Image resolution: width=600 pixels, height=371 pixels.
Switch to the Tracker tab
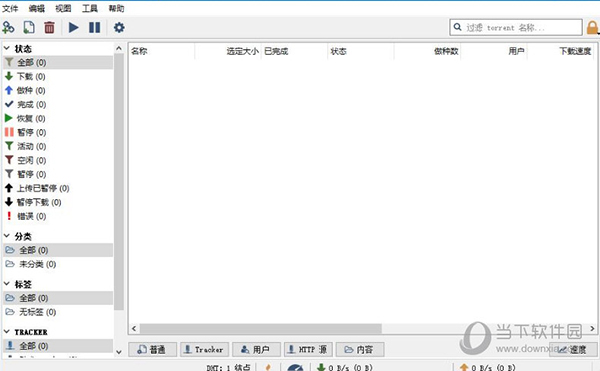click(x=204, y=349)
